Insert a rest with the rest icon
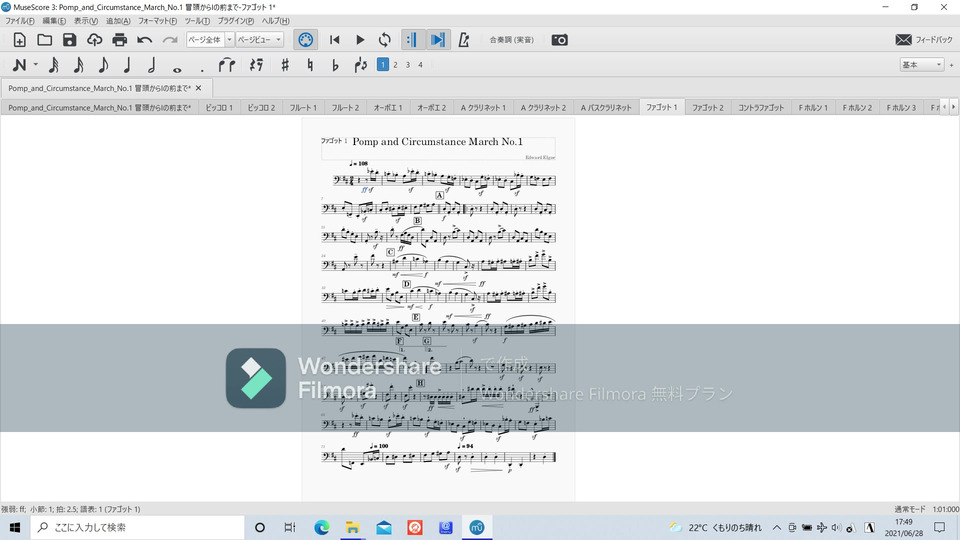 (257, 65)
